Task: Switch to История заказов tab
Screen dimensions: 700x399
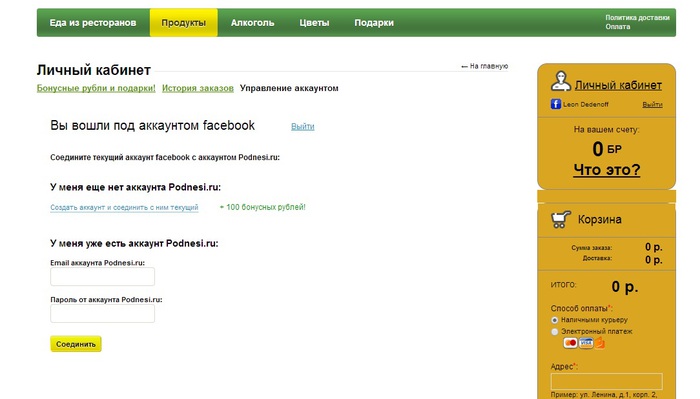Action: click(198, 88)
